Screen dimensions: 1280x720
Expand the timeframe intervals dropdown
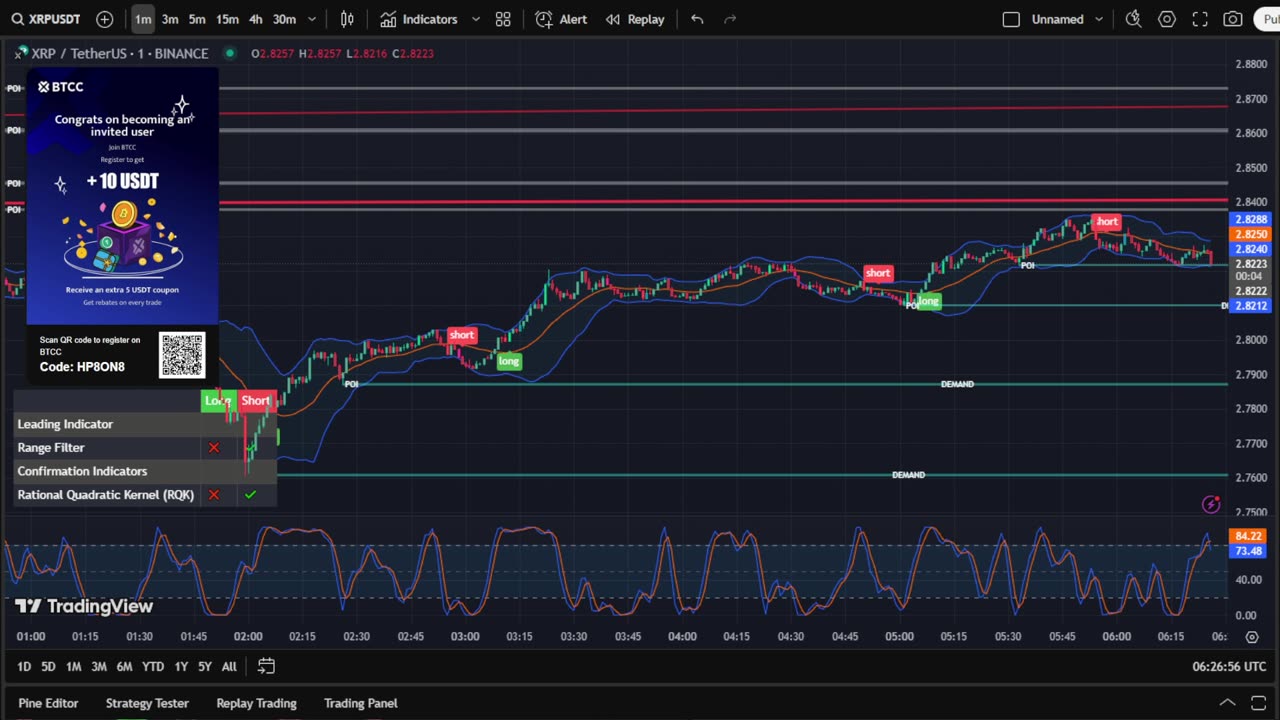pos(312,19)
